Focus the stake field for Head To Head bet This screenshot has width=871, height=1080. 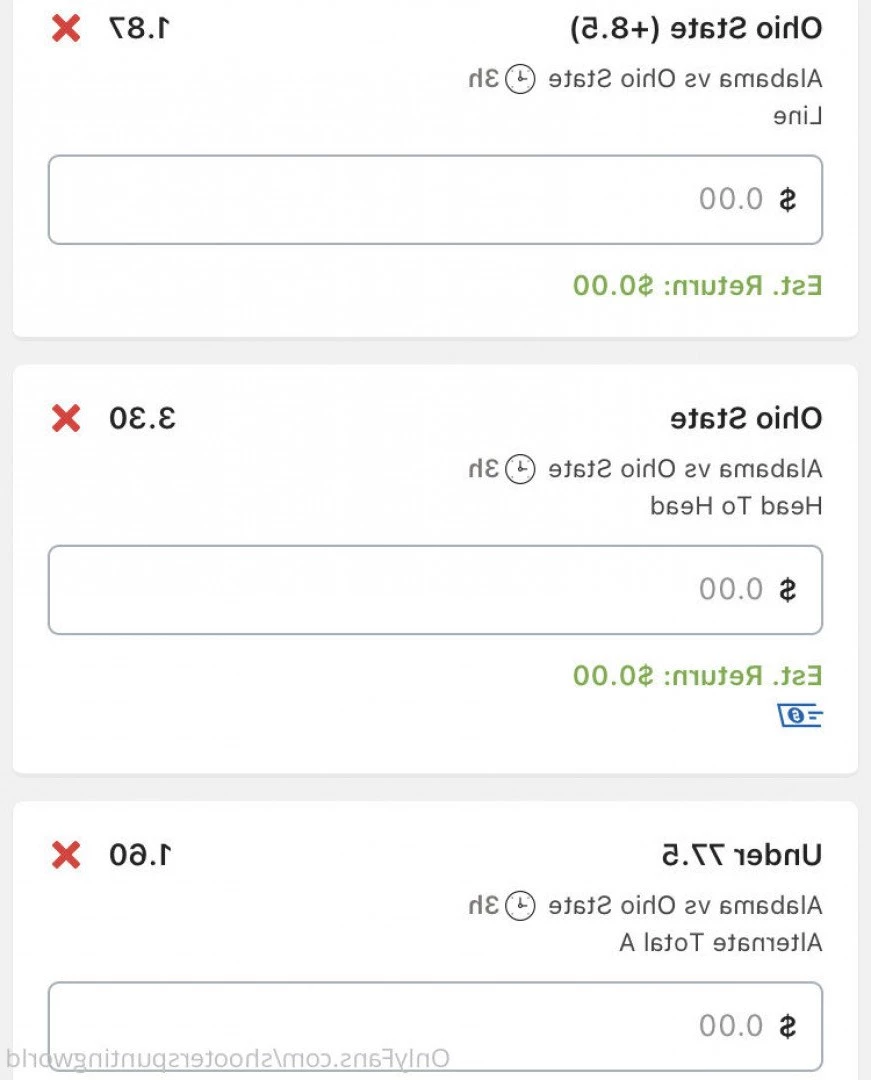click(435, 590)
